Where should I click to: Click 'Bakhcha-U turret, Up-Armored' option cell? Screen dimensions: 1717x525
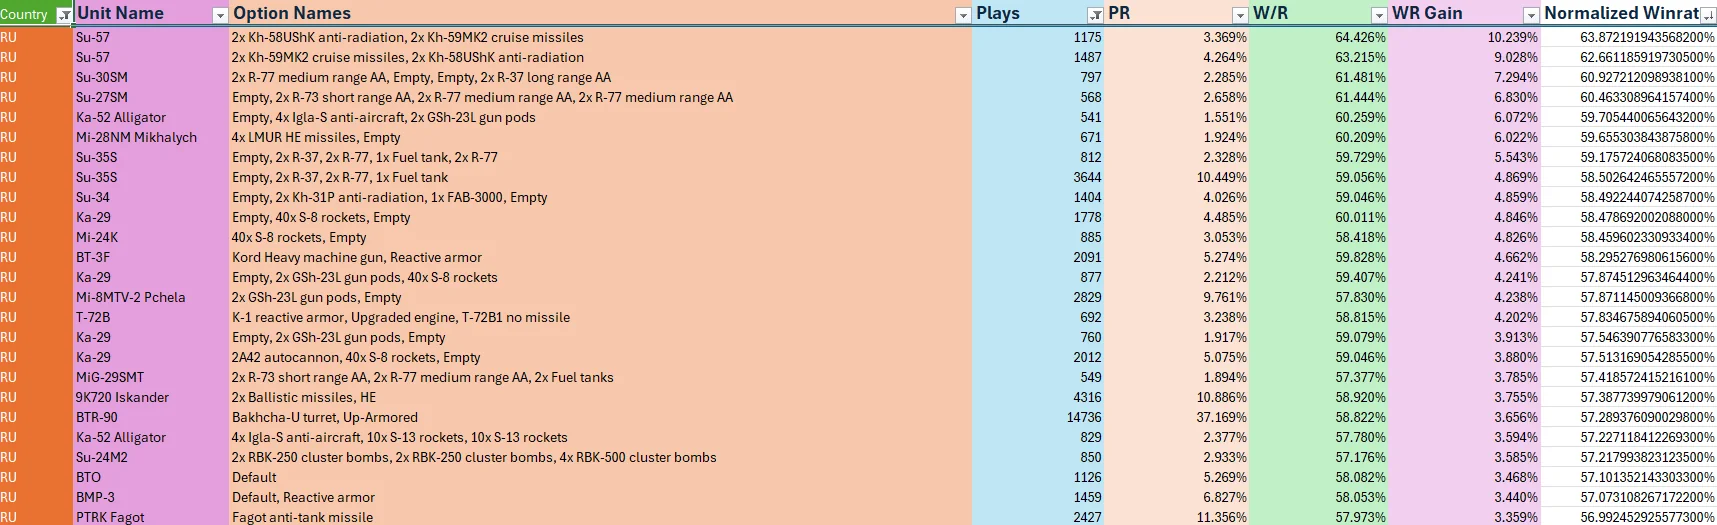601,417
